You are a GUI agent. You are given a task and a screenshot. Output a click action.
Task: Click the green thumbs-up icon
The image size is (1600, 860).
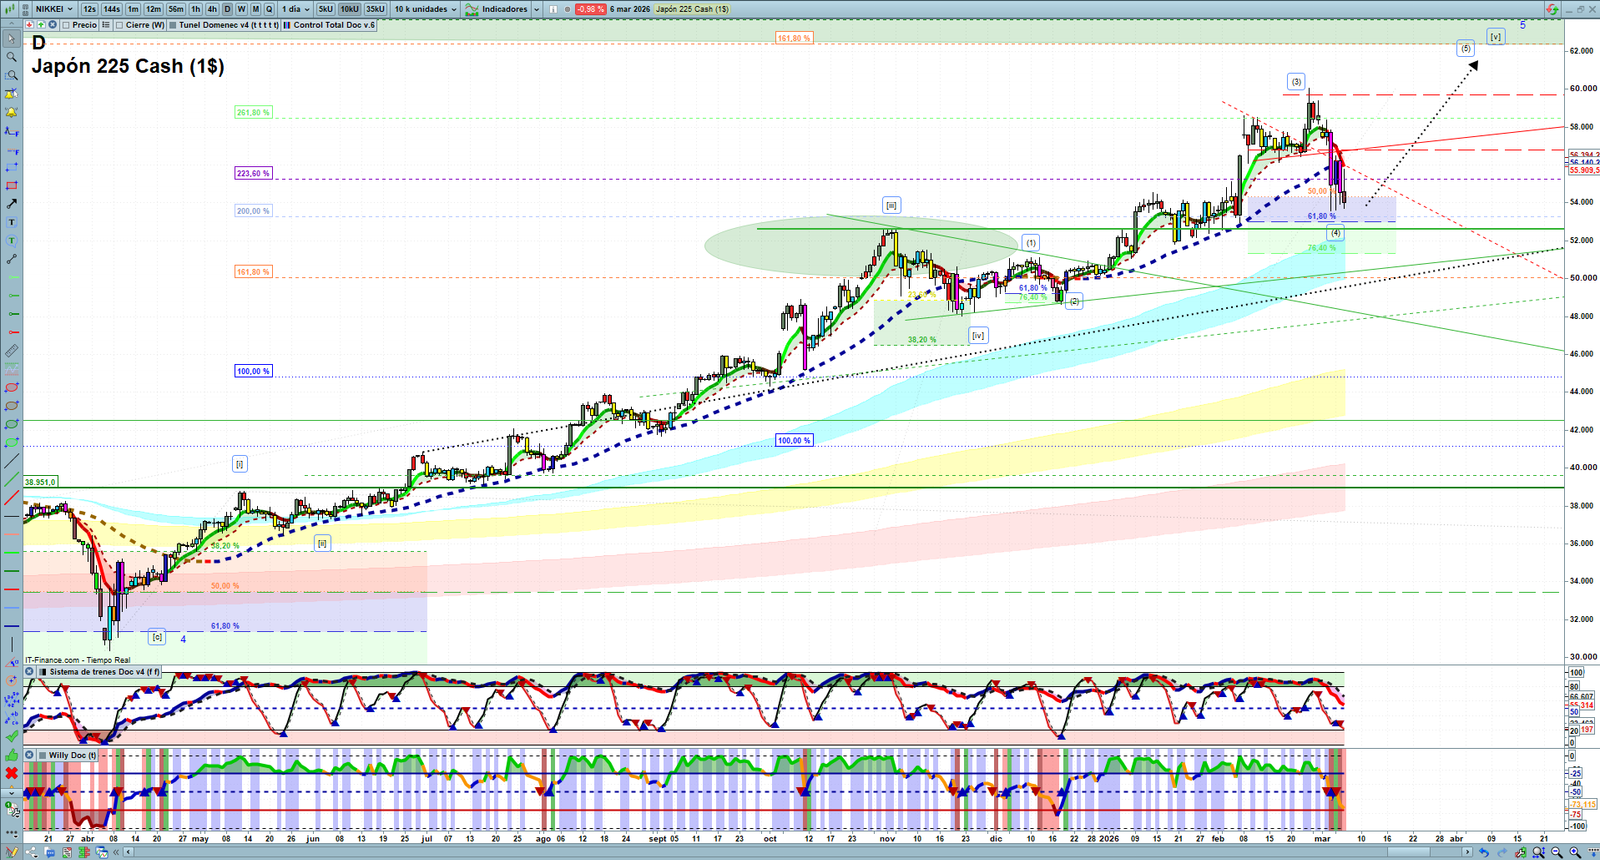[12, 755]
